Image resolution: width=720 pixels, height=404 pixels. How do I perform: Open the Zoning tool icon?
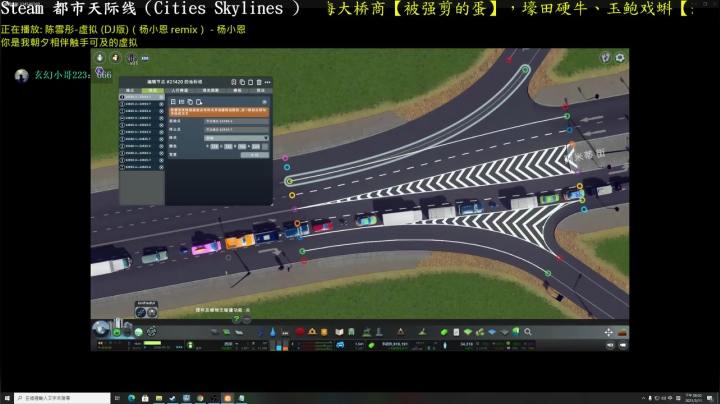tap(227, 332)
